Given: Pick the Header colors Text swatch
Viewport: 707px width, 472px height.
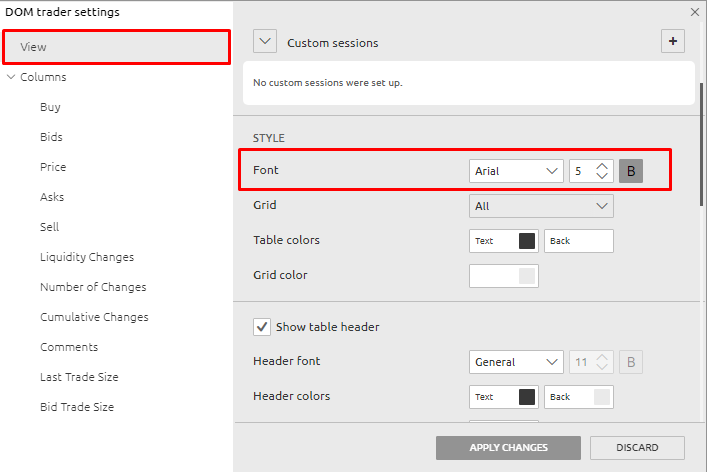Looking at the screenshot, I should [x=526, y=397].
